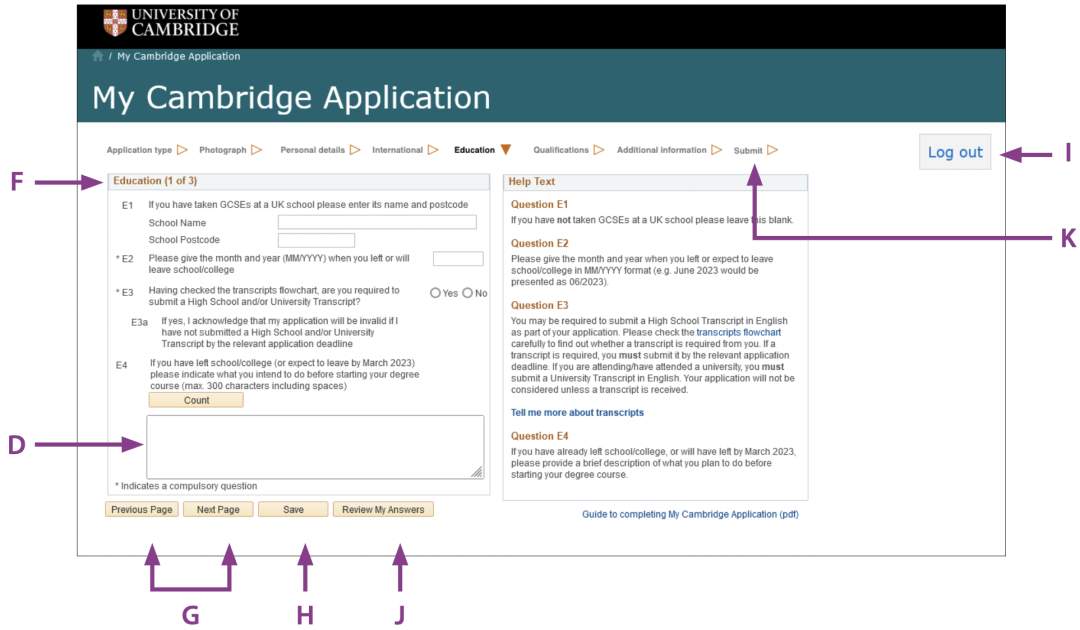The width and height of the screenshot is (1080, 630).
Task: Click the Next Page button
Action: click(218, 509)
